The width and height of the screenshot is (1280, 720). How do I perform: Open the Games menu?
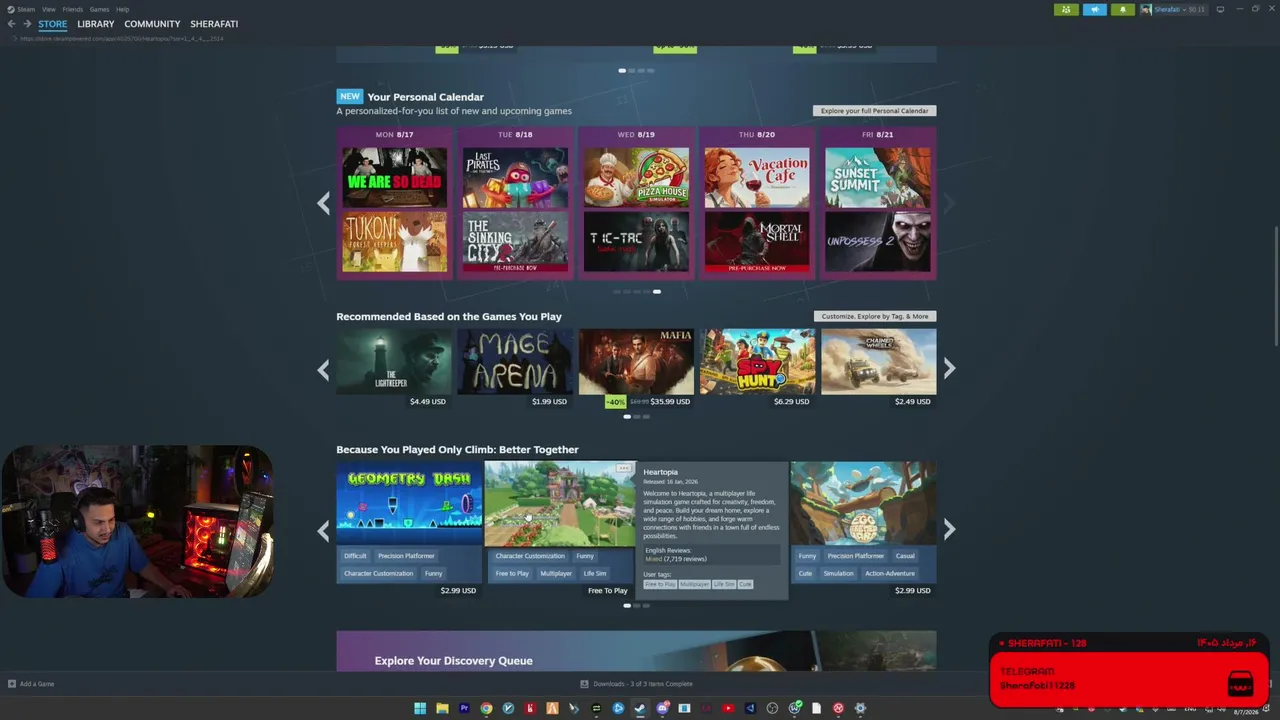click(99, 9)
